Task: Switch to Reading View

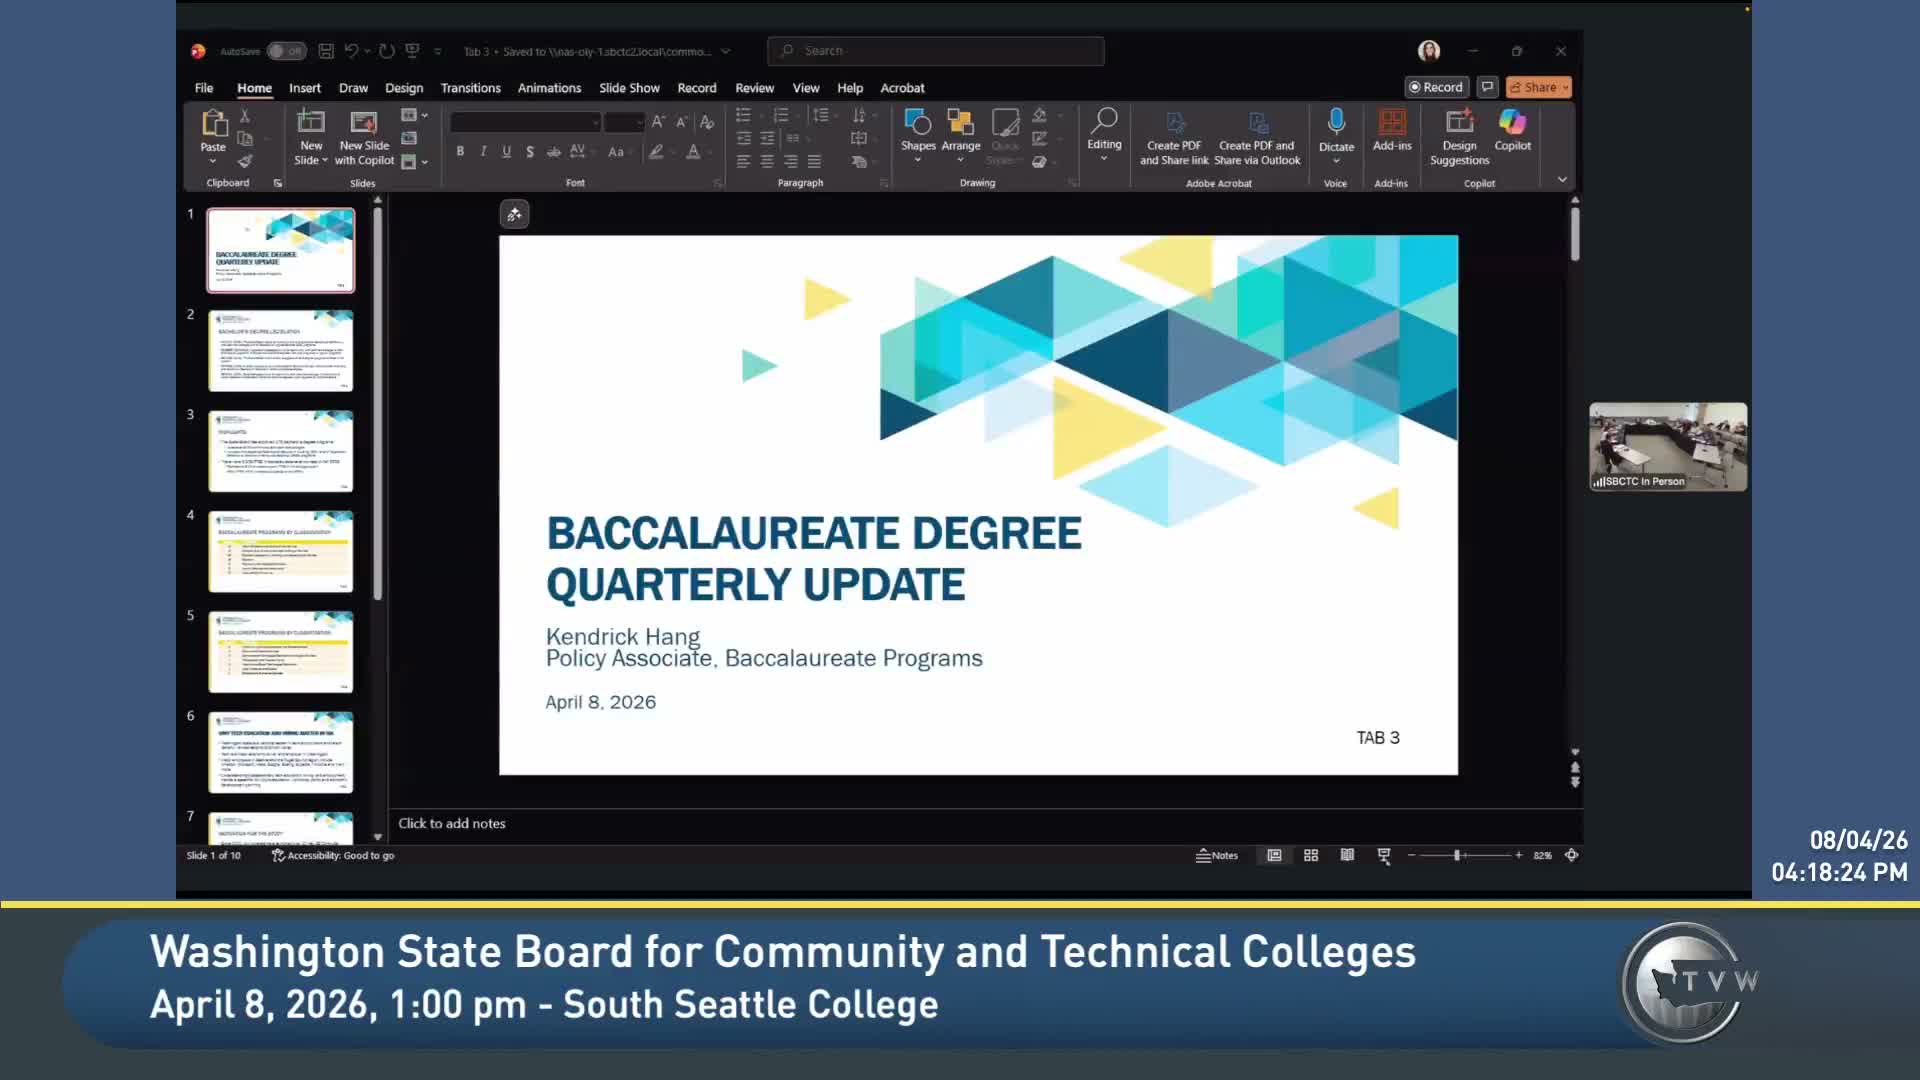Action: tap(1347, 855)
